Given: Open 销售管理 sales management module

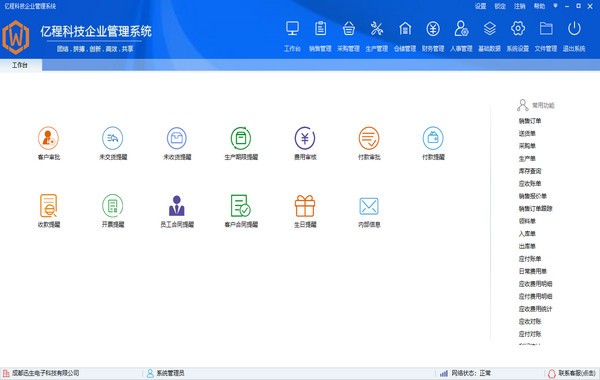Looking at the screenshot, I should pos(320,29).
